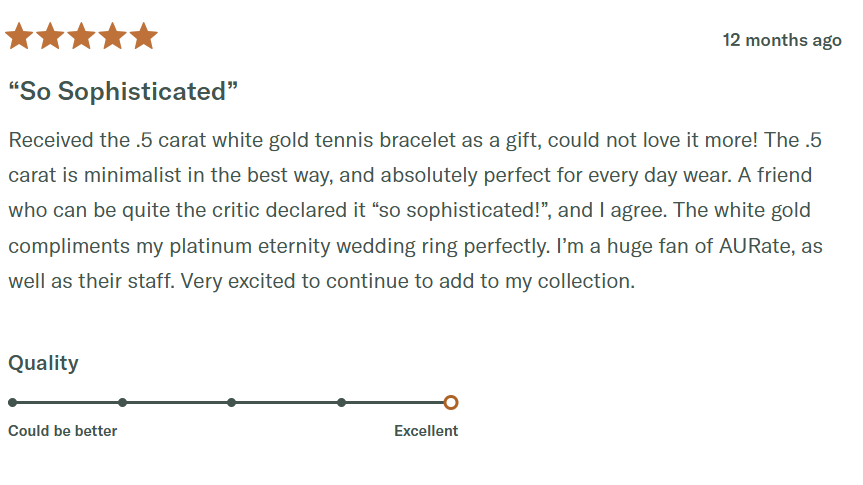Screen dimensions: 863x485
Task: Click the fifth and last rating star
Action: click(x=143, y=37)
